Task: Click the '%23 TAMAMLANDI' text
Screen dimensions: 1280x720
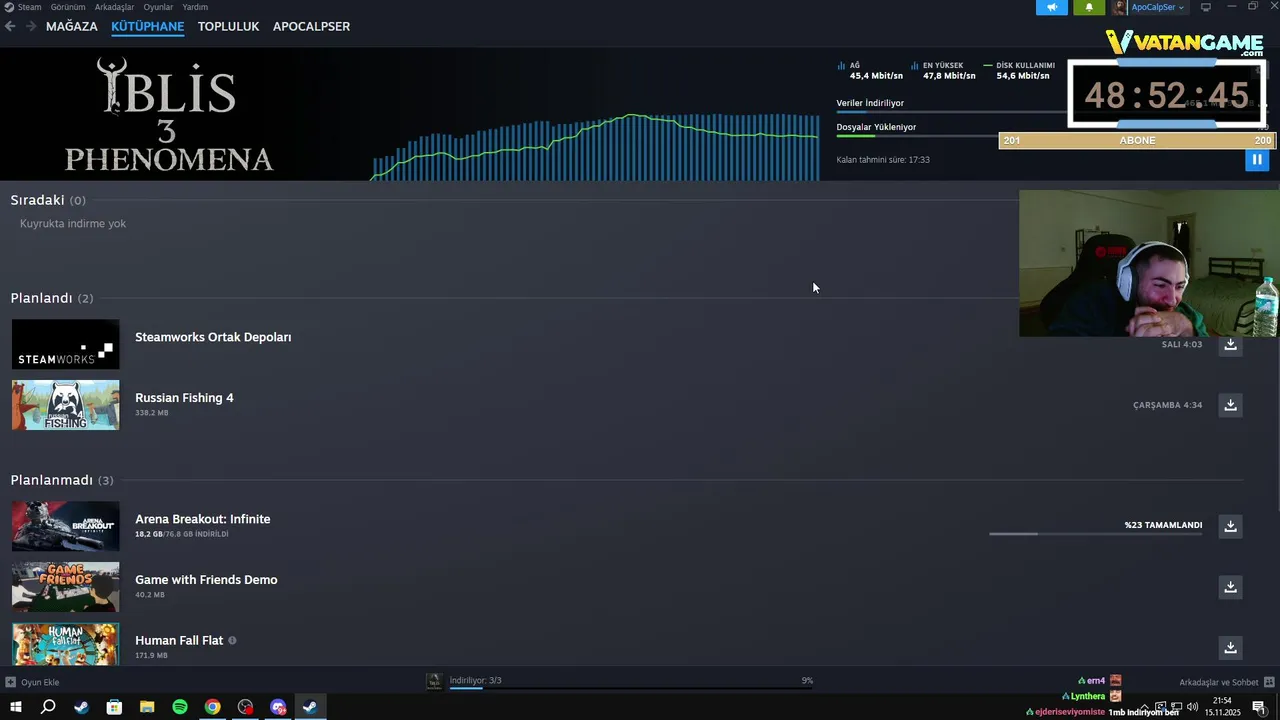Action: click(1163, 525)
